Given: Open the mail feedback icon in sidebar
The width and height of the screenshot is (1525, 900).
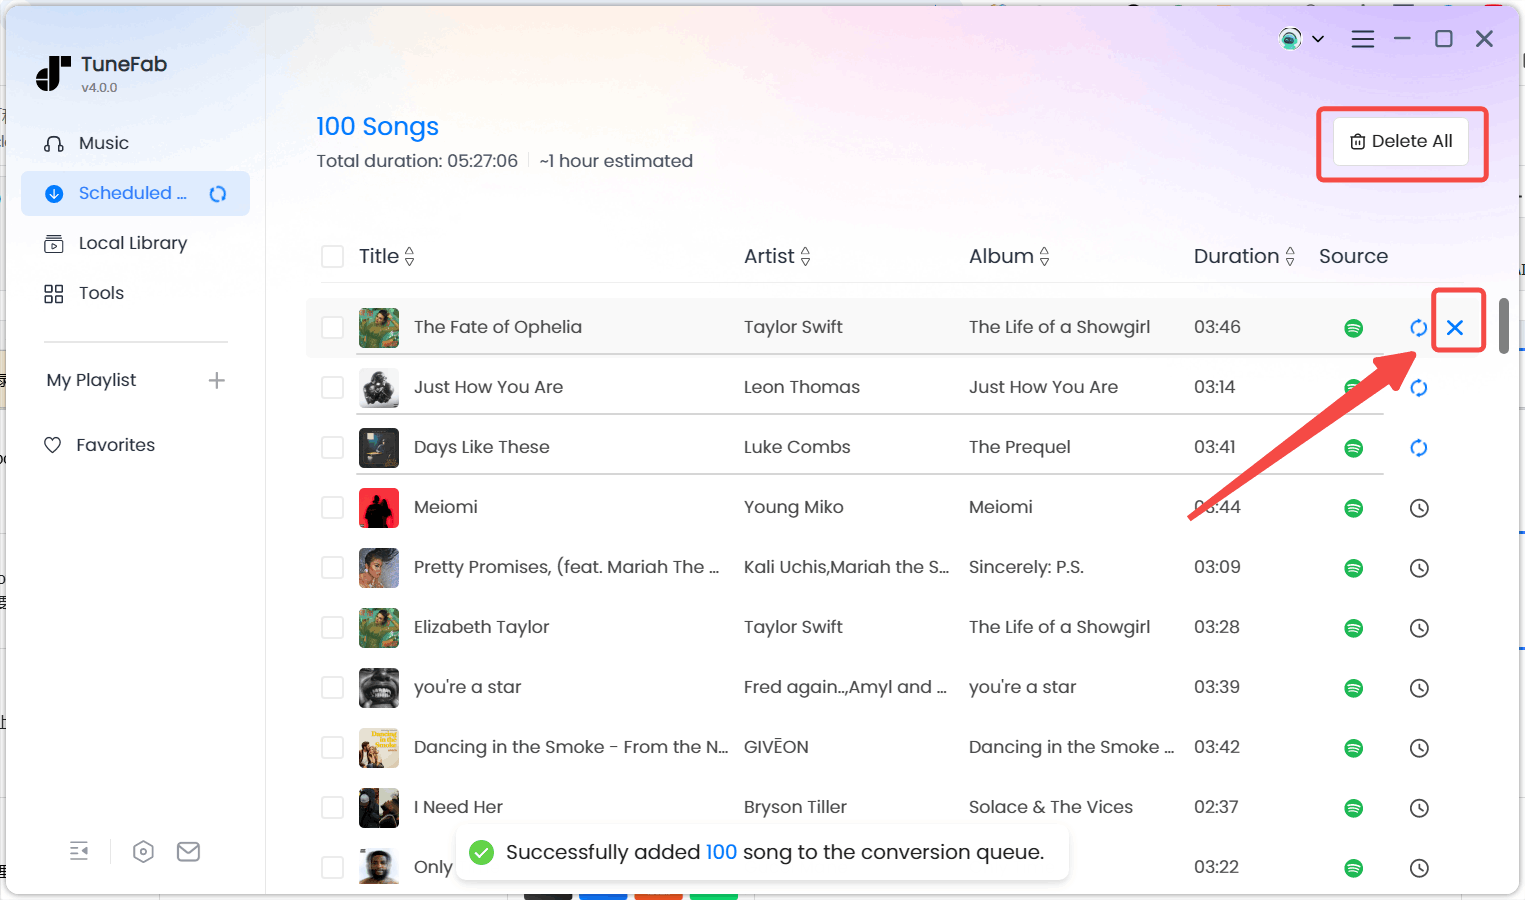Looking at the screenshot, I should pyautogui.click(x=188, y=852).
